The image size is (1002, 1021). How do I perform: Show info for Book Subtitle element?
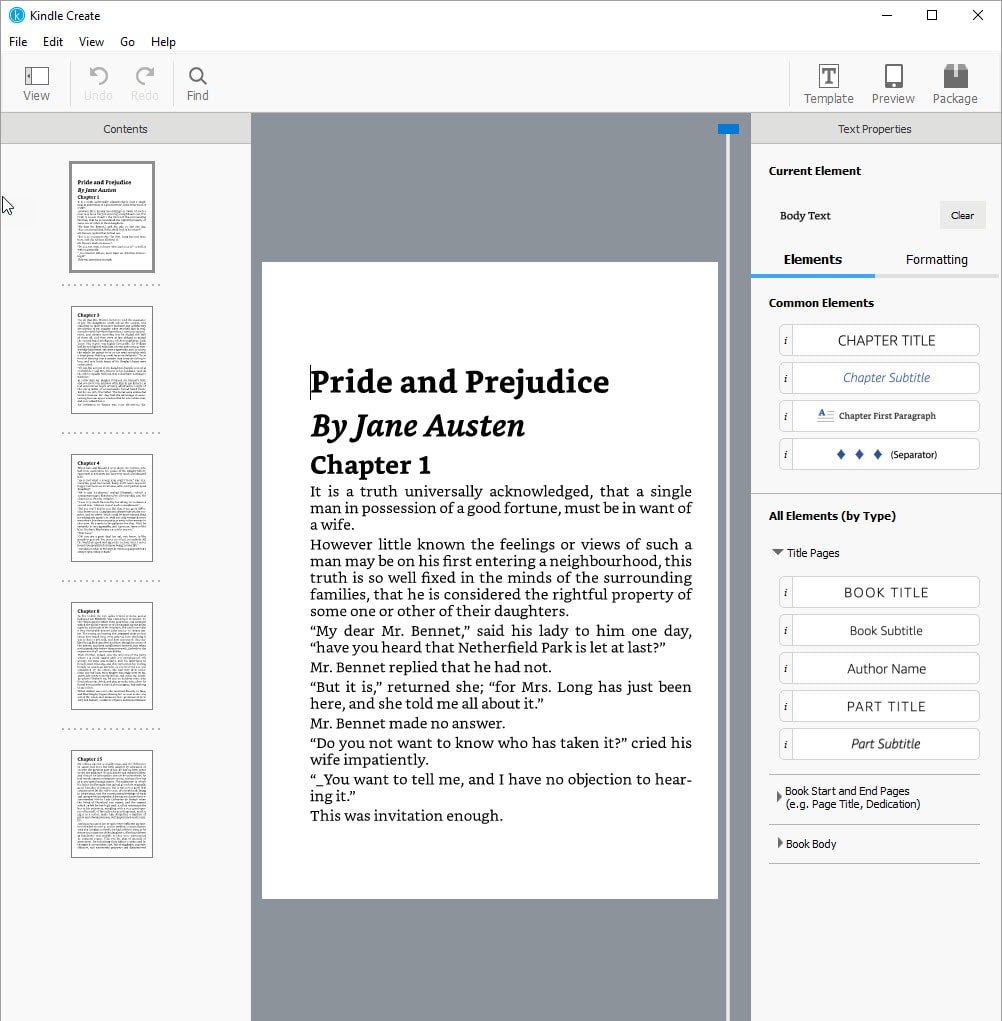(x=786, y=630)
